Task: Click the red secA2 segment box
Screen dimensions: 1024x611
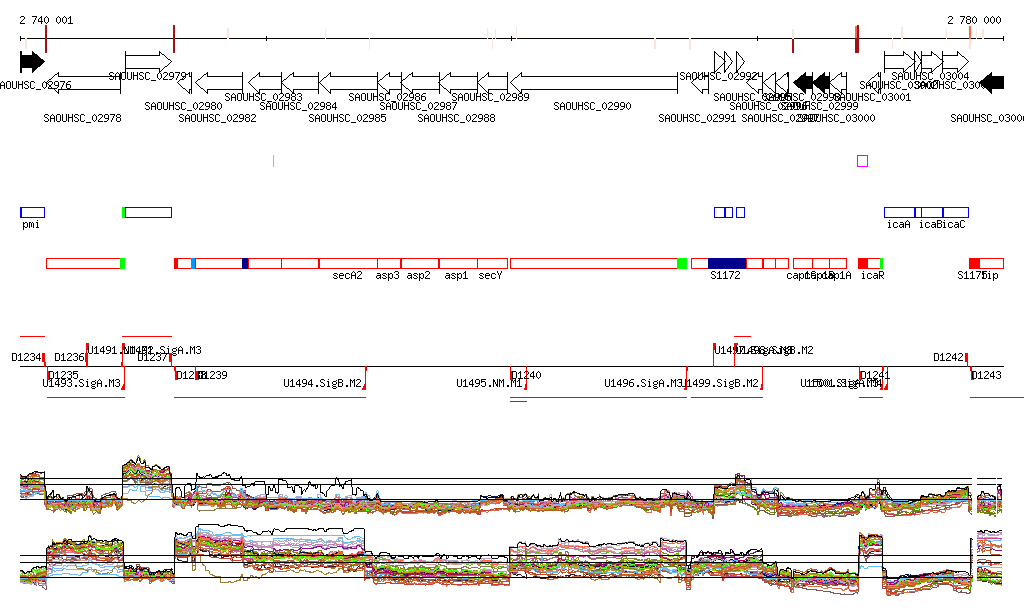Action: [348, 264]
